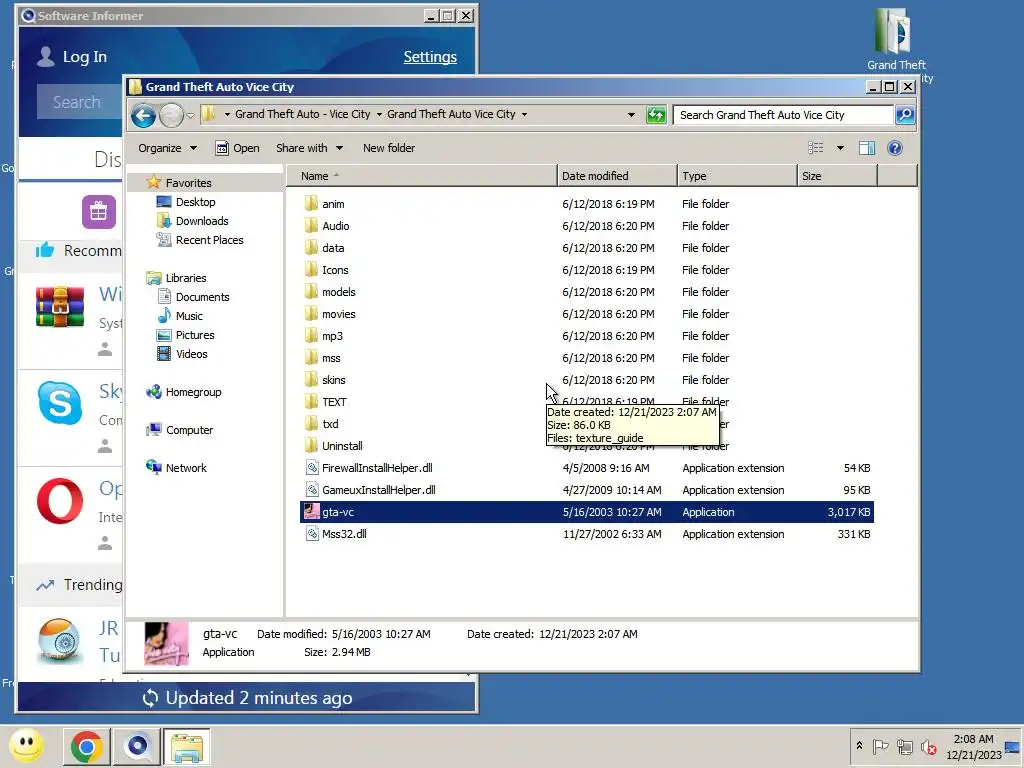Open the view options dropdown arrow
This screenshot has width=1024, height=768.
pos(840,148)
